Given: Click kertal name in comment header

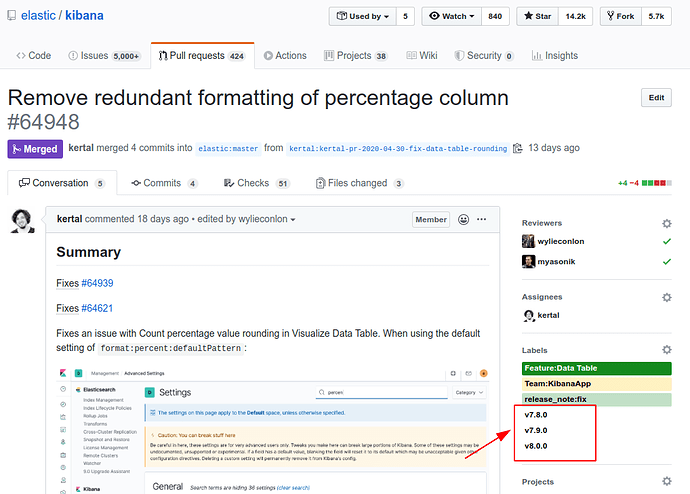Looking at the screenshot, I should (70, 219).
